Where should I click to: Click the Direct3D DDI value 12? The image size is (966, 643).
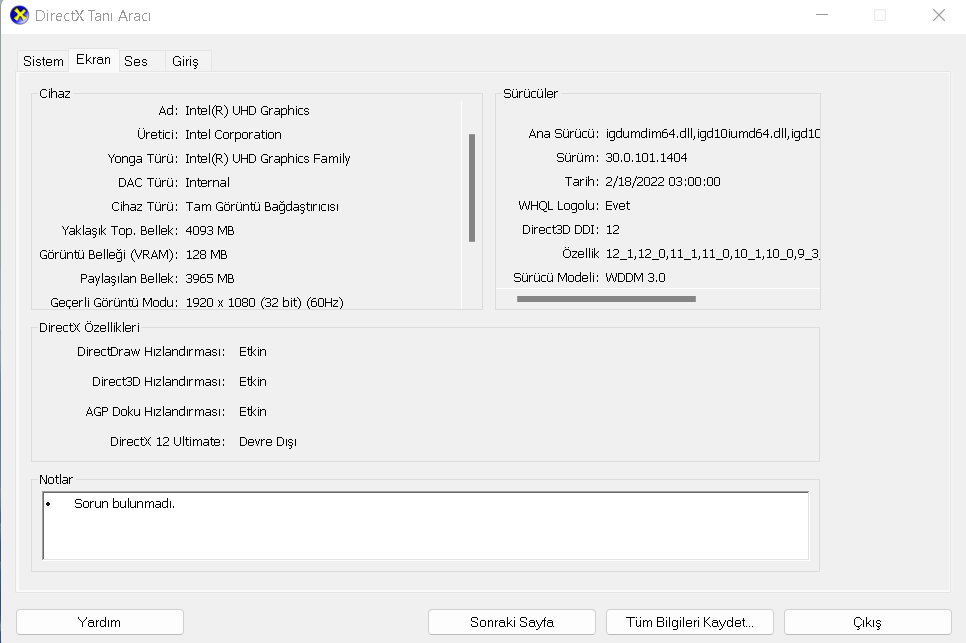tap(612, 230)
